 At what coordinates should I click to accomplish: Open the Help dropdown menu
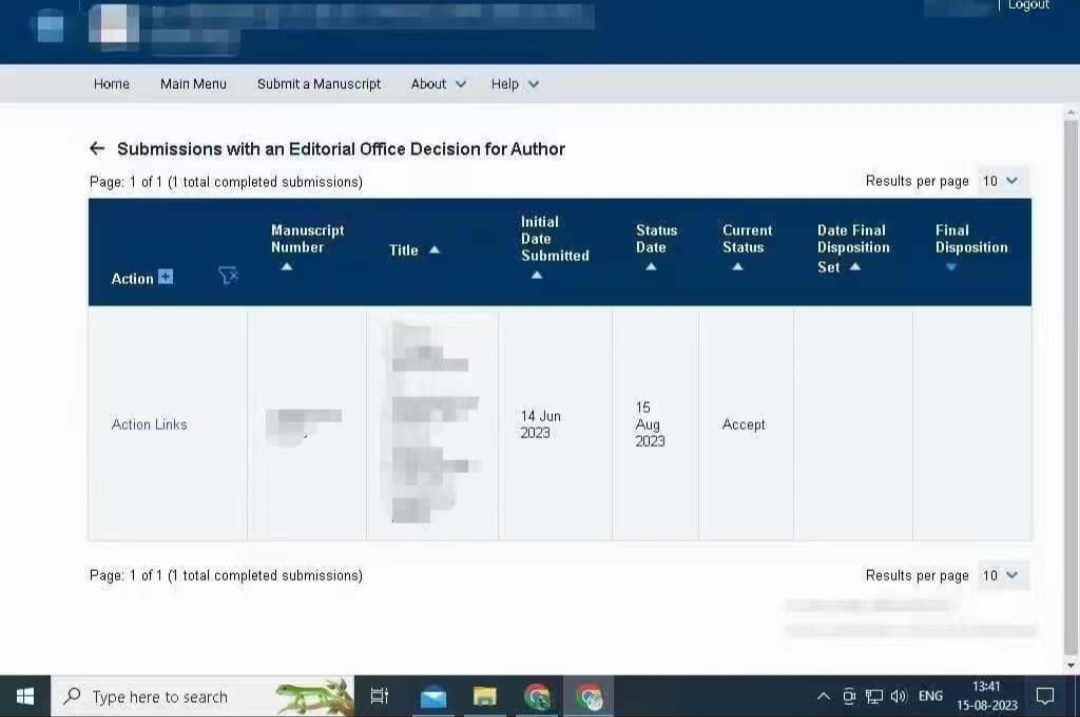514,84
